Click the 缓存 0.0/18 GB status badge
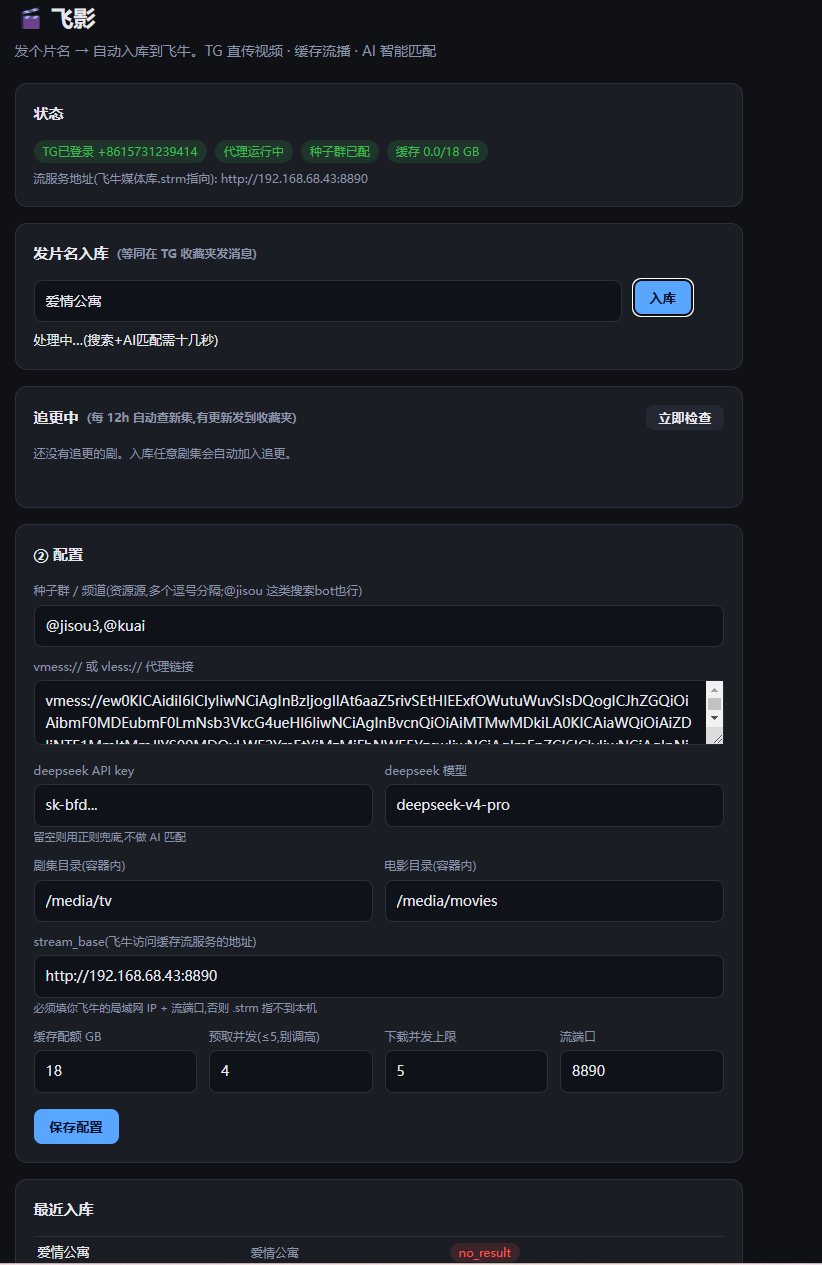Viewport: 822px width, 1265px height. [x=437, y=152]
